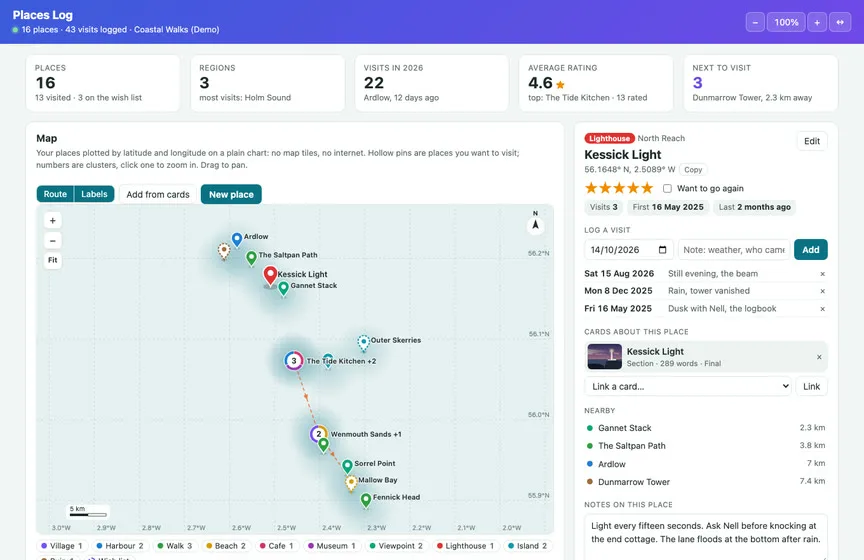Tick the Want to go again checkbox

tap(667, 189)
